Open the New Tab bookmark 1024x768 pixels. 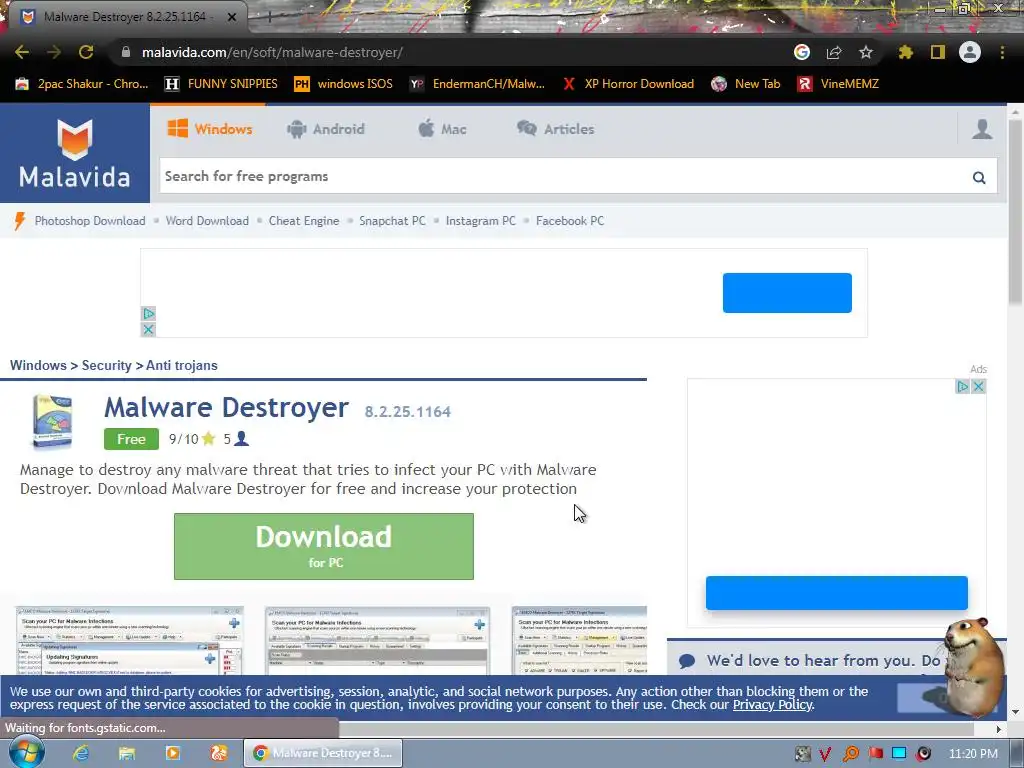pos(746,84)
